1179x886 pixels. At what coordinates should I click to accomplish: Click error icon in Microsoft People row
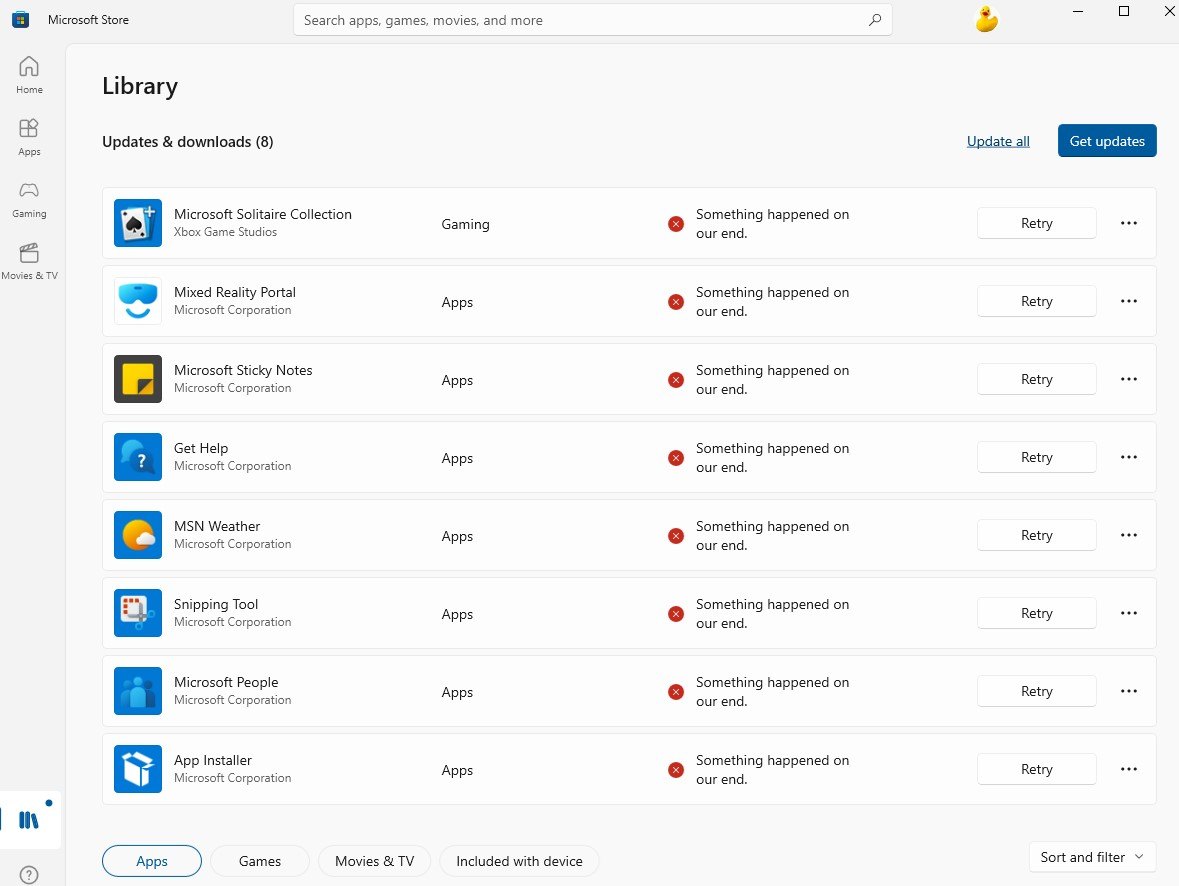pos(676,692)
